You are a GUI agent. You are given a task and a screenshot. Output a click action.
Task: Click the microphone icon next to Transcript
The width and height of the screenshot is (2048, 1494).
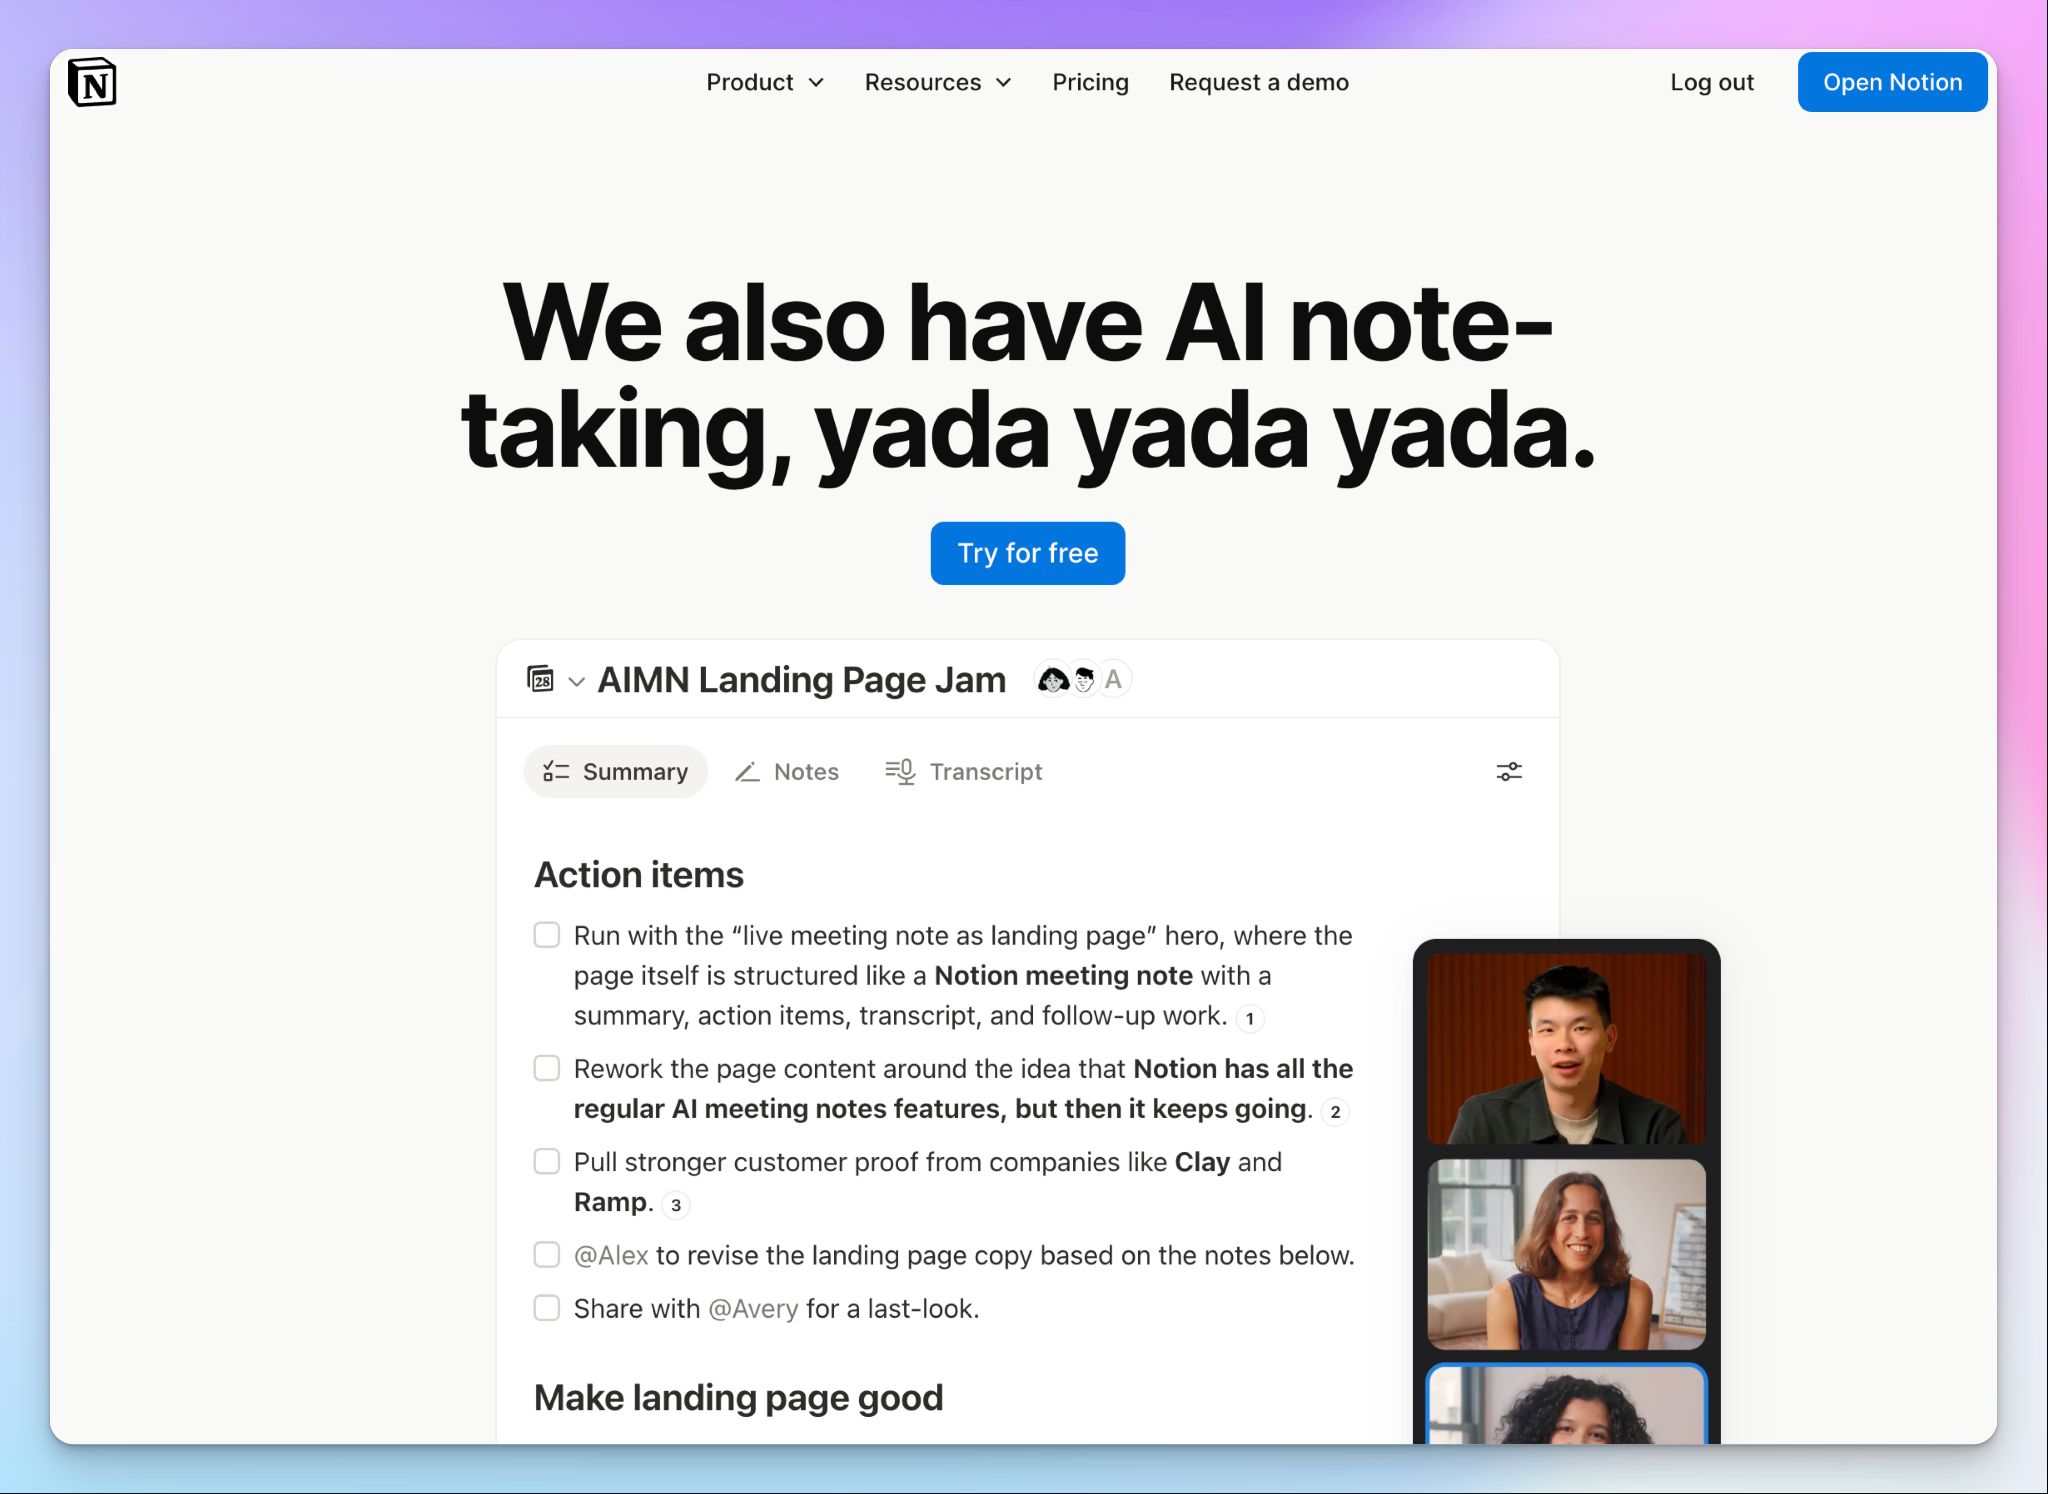(900, 772)
